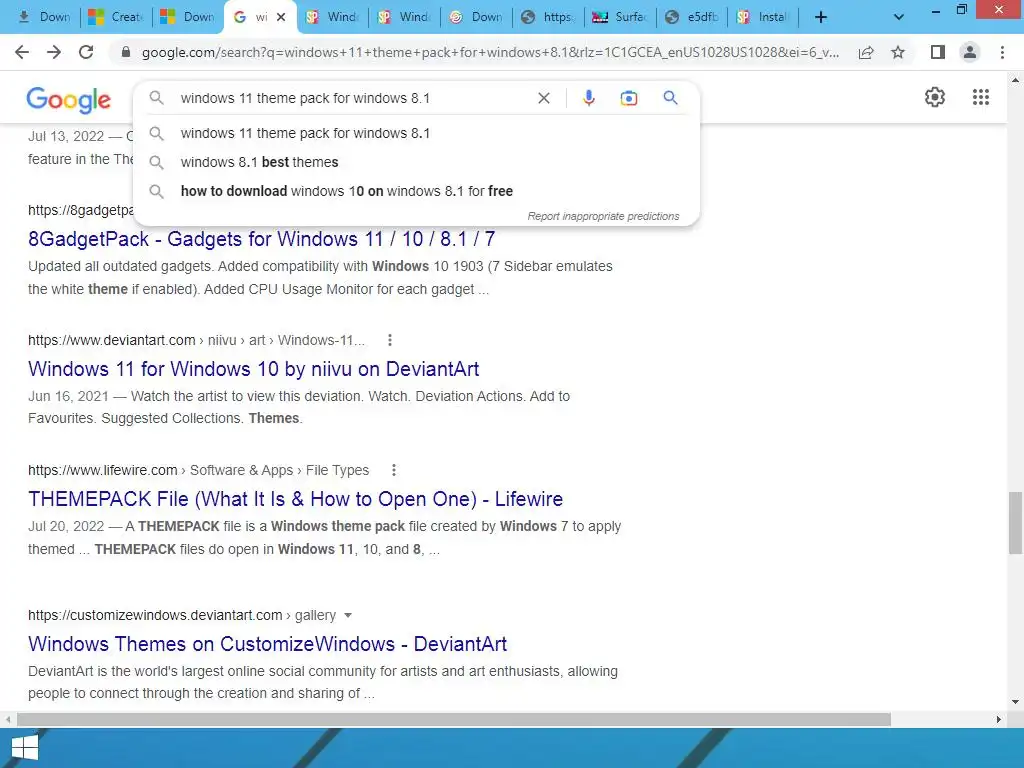
Task: Open Windows Themes on CustomizeWindows result
Action: click(x=267, y=644)
